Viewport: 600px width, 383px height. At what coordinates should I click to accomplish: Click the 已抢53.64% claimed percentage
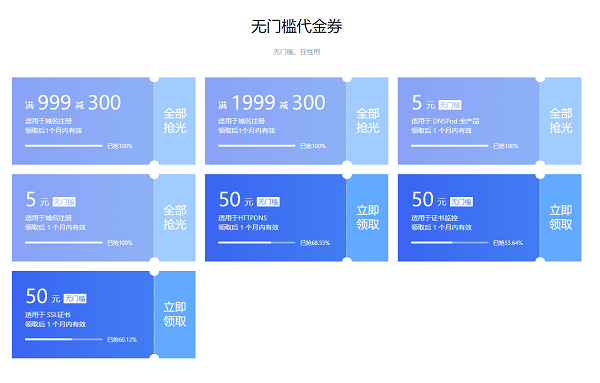[508, 243]
